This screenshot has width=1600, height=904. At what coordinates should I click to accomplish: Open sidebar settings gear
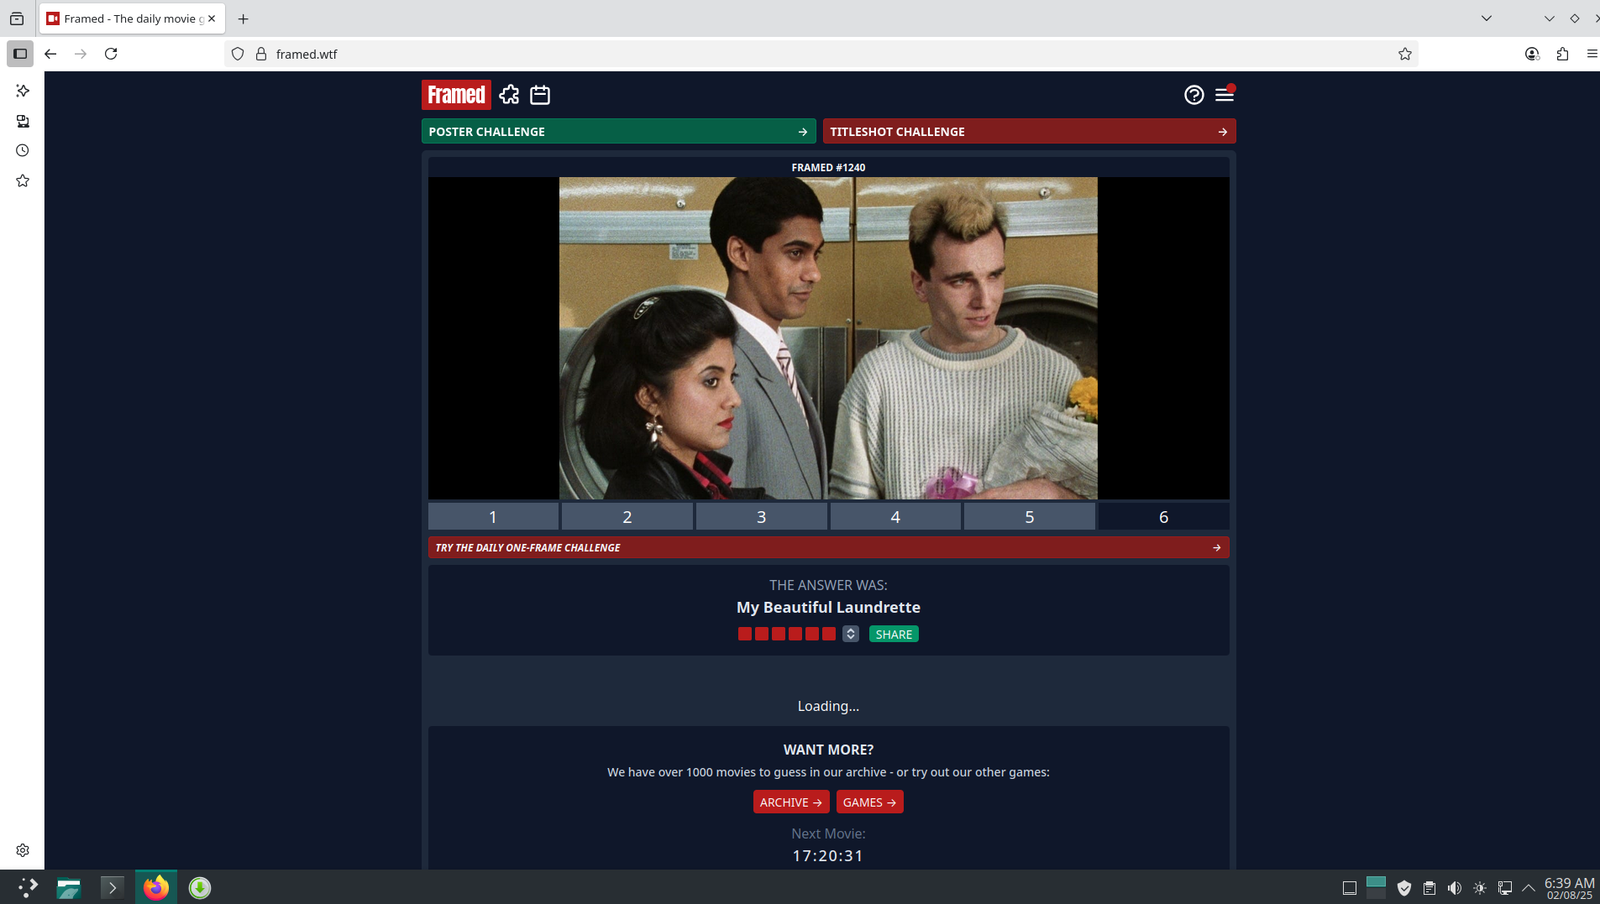coord(22,850)
